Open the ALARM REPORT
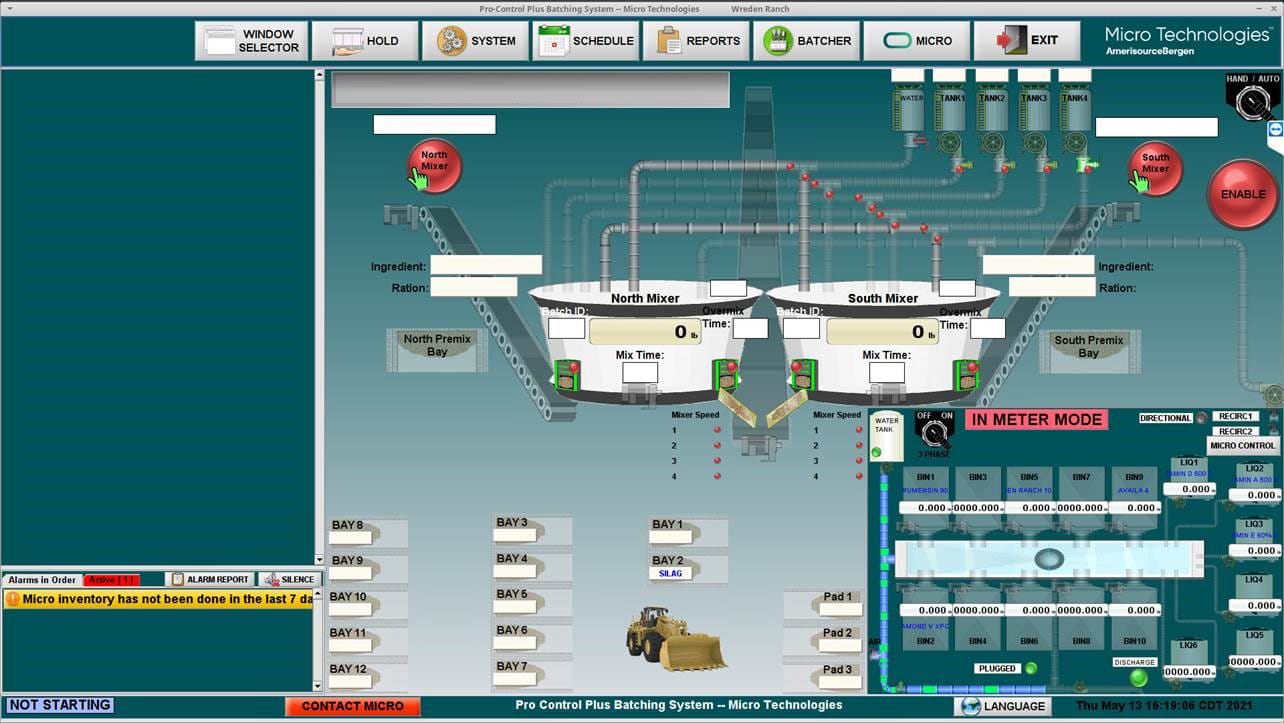This screenshot has width=1284, height=723. point(209,580)
